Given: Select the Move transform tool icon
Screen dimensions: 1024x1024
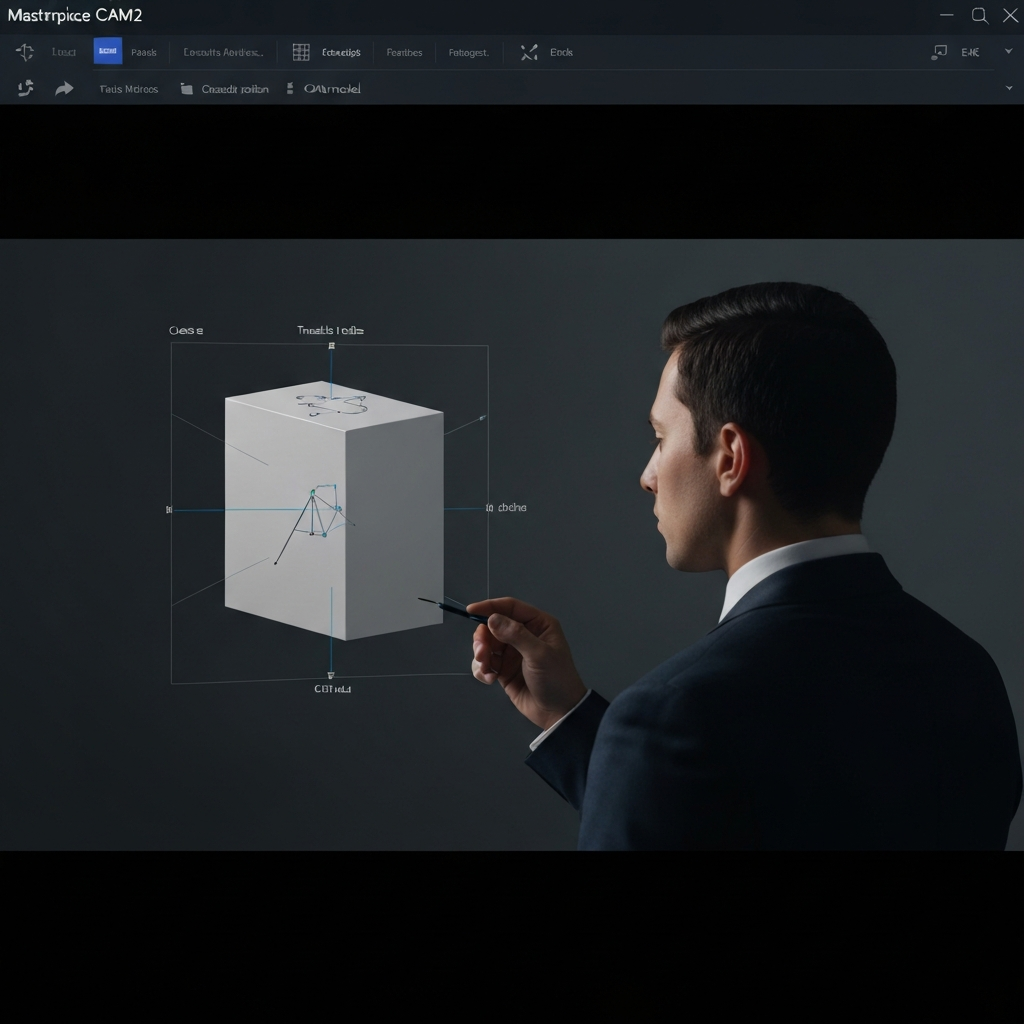Looking at the screenshot, I should coord(26,51).
